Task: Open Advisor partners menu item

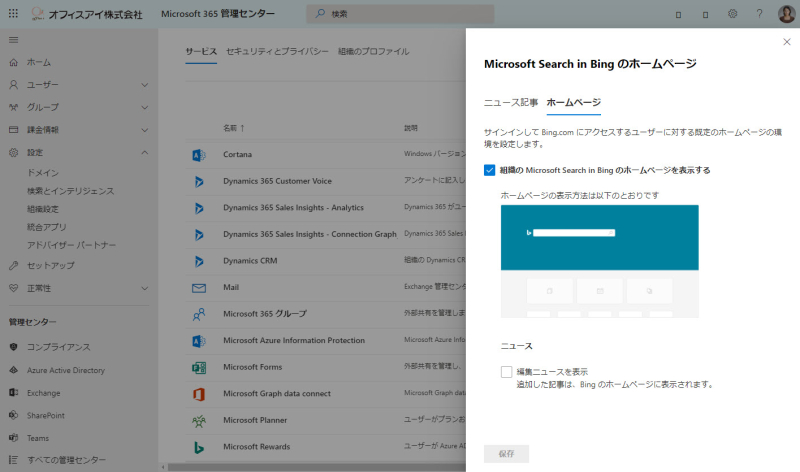Action: (71, 245)
